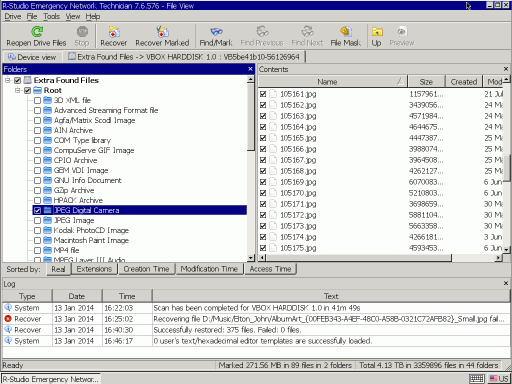Close the Contents panel
This screenshot has width=512, height=384.
click(x=506, y=69)
